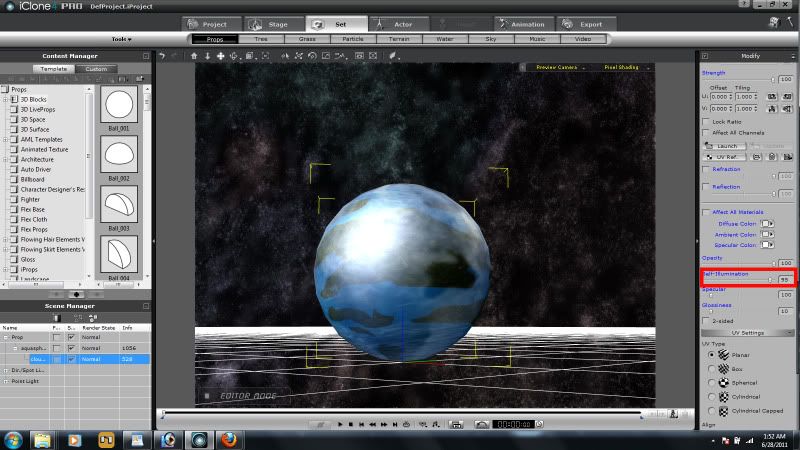
Task: Switch Content Manager to Custom tab
Action: (x=96, y=68)
